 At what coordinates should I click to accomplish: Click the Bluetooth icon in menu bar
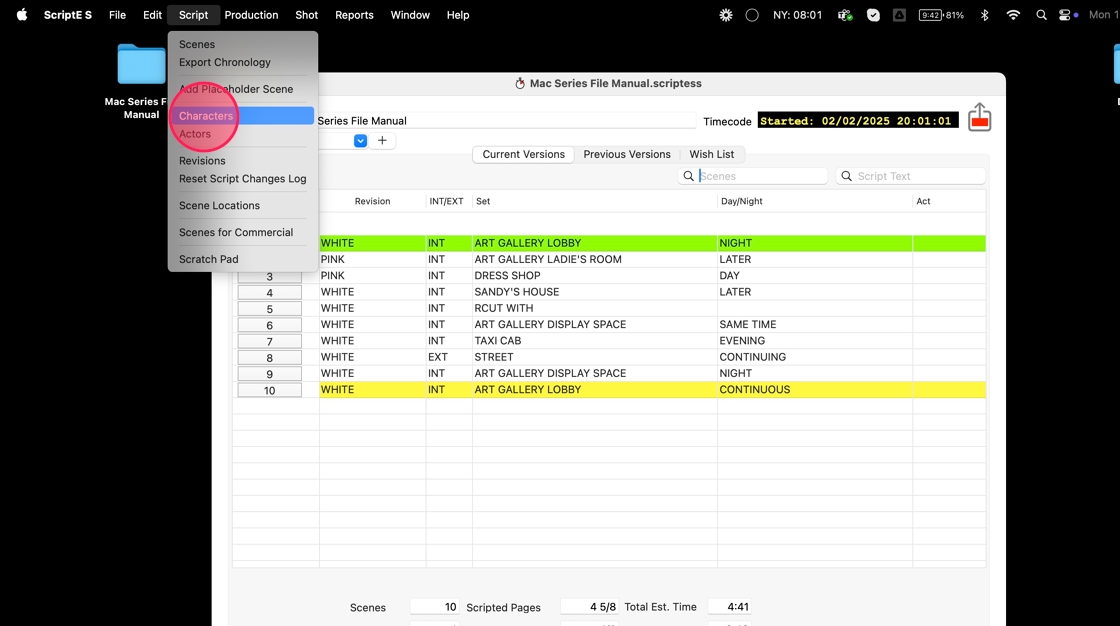tap(984, 14)
